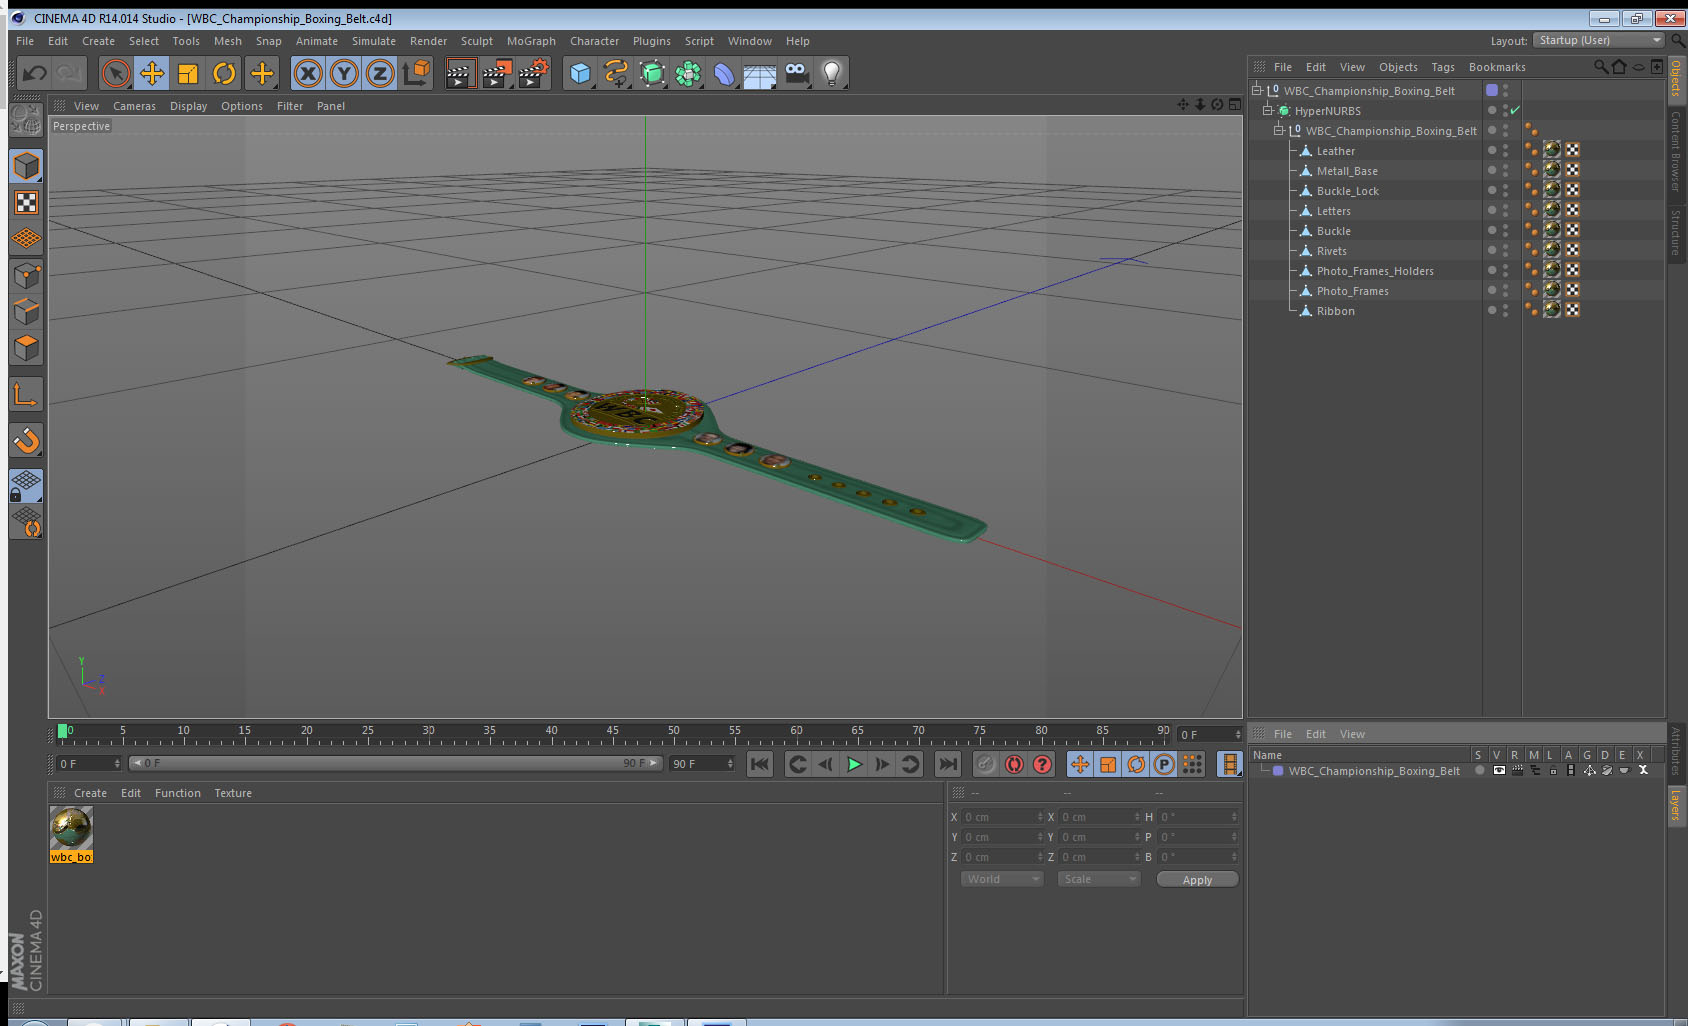The width and height of the screenshot is (1688, 1026).
Task: Toggle X axis lock icon
Action: 309,73
